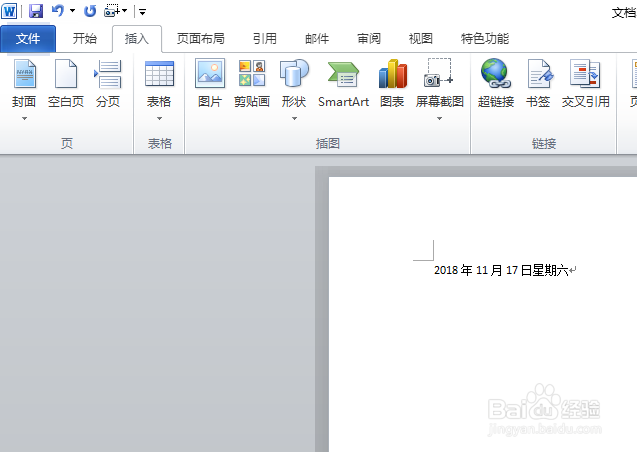Viewport: 637px width, 452px height.
Task: Open the 引用 (References) tab
Action: click(x=264, y=39)
